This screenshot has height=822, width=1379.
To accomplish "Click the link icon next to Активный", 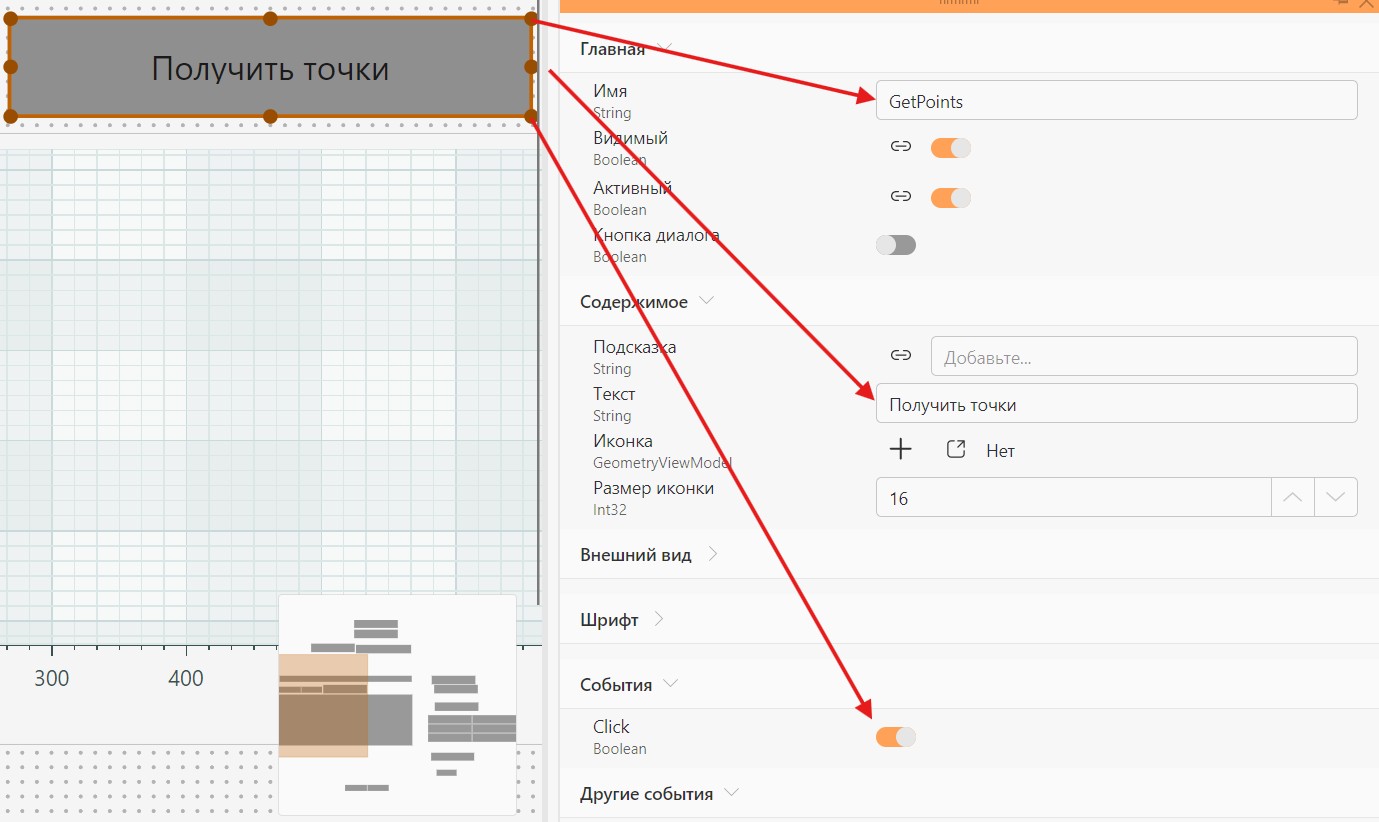I will tap(901, 197).
